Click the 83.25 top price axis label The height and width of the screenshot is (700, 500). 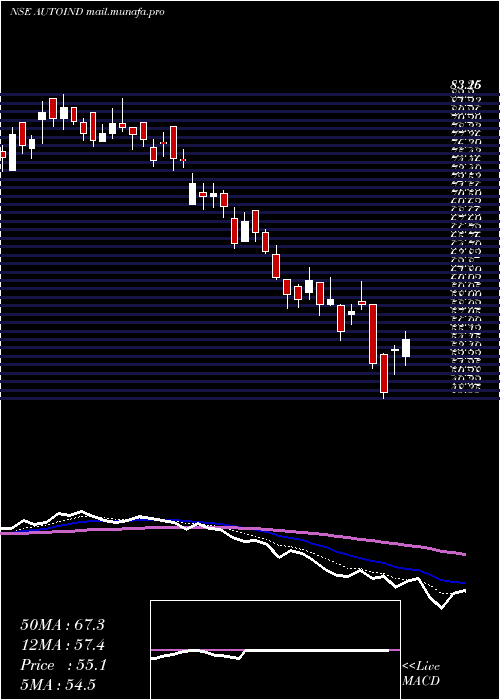pyautogui.click(x=465, y=84)
